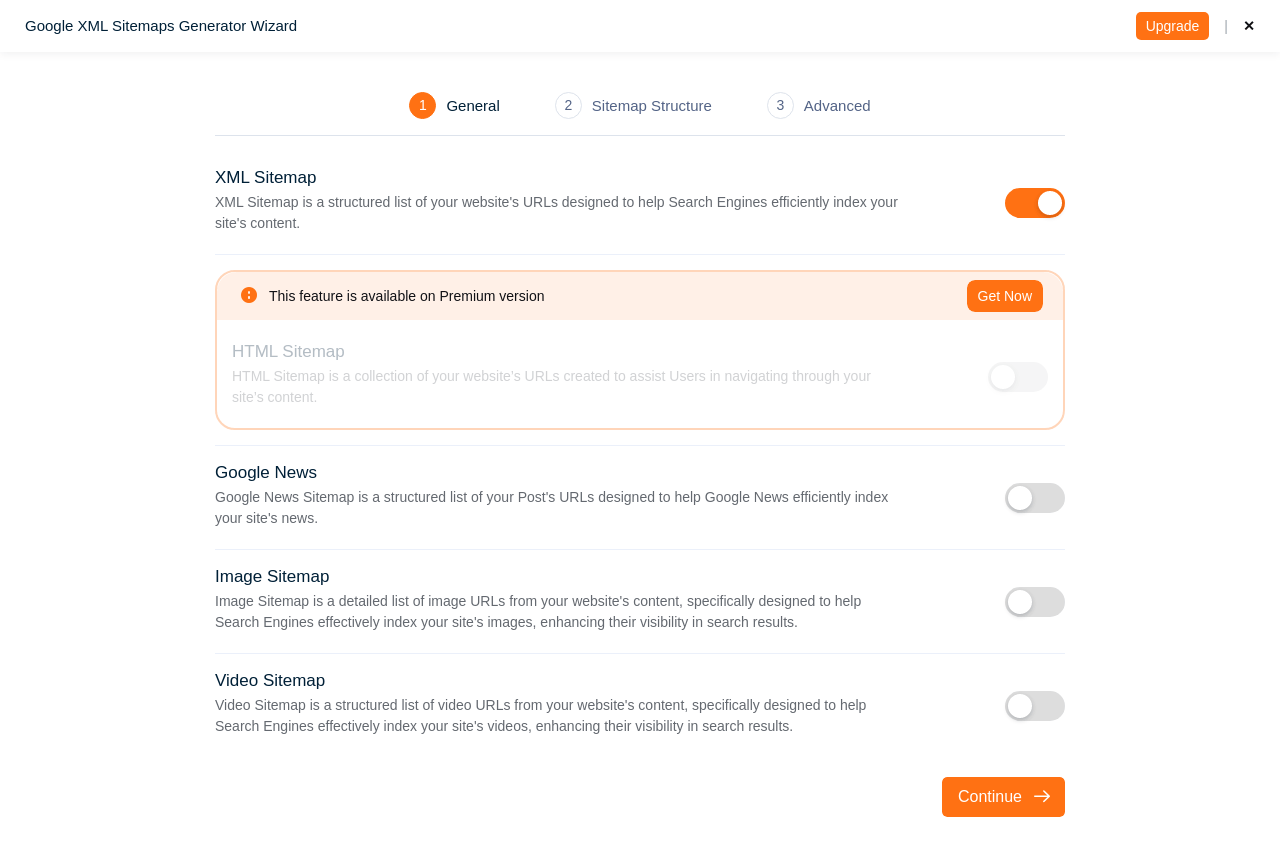Enable the Google News toggle
1280x857 pixels.
(x=1034, y=498)
